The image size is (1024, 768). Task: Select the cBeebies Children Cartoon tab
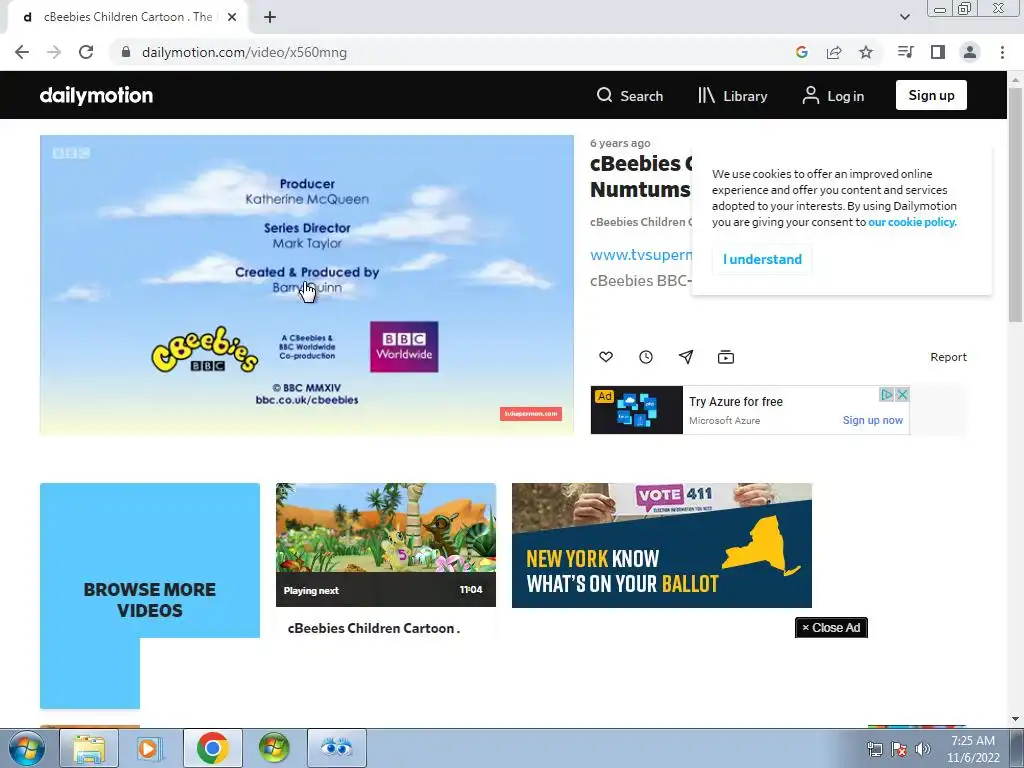127,18
